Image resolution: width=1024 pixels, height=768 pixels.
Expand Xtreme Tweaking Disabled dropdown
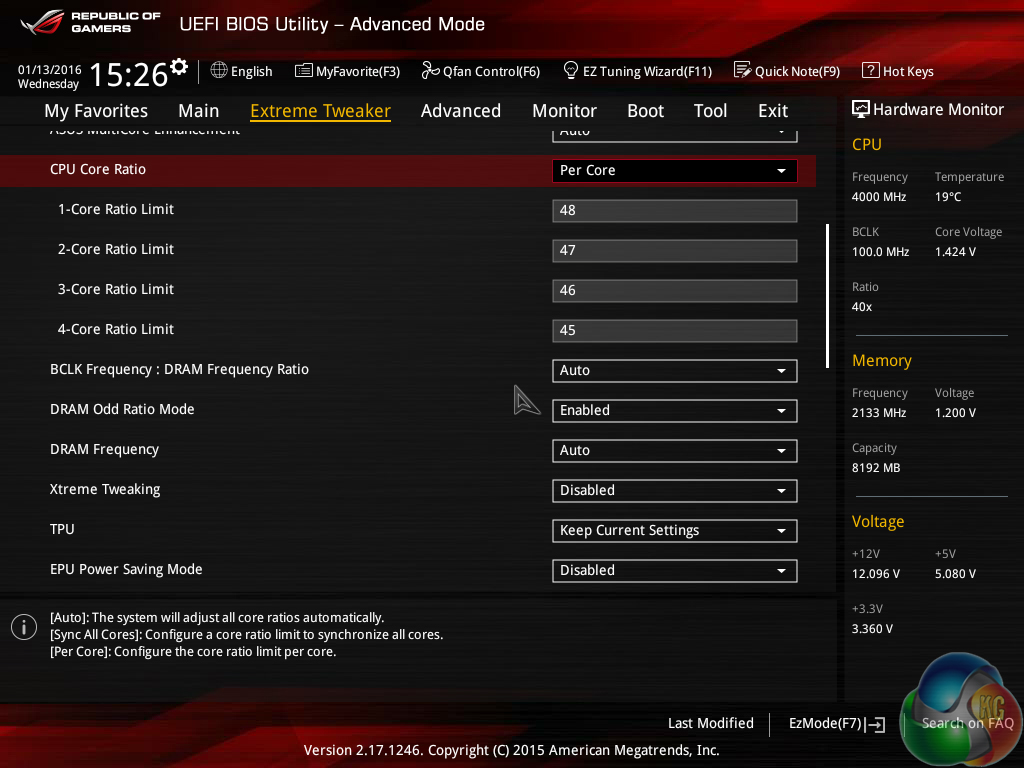[675, 490]
